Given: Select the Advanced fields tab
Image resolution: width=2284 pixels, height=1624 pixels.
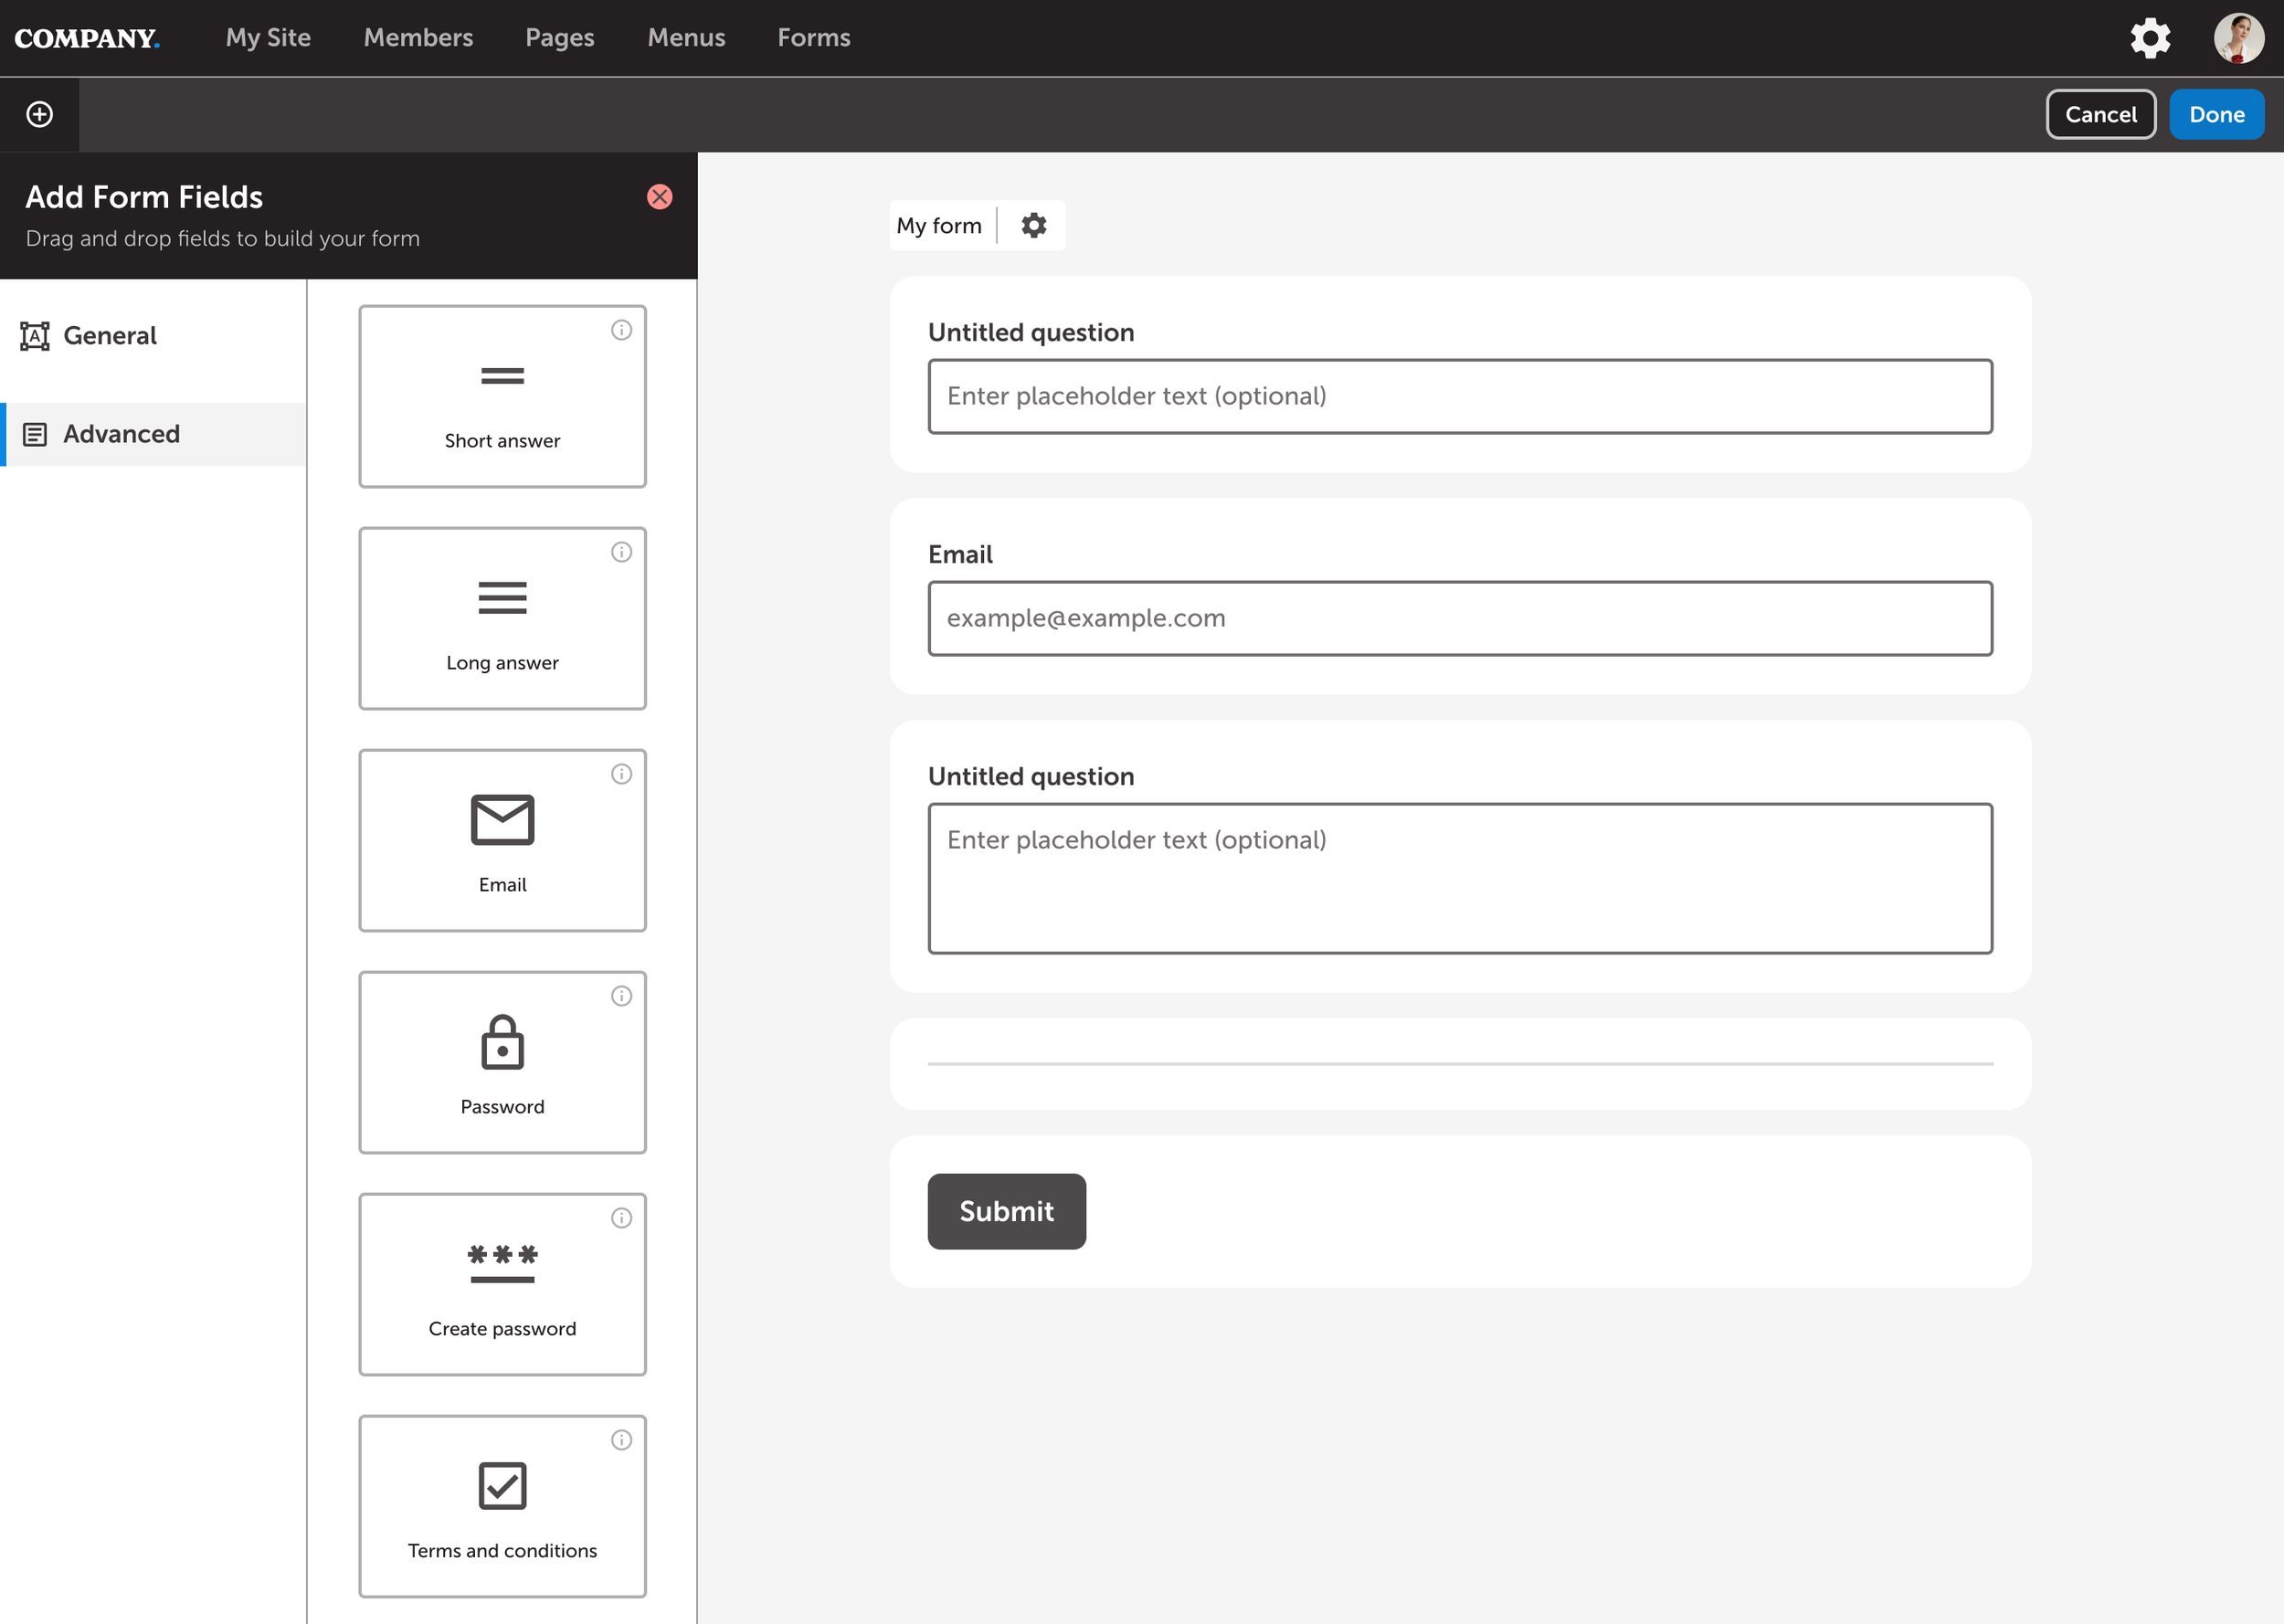Looking at the screenshot, I should pos(121,434).
